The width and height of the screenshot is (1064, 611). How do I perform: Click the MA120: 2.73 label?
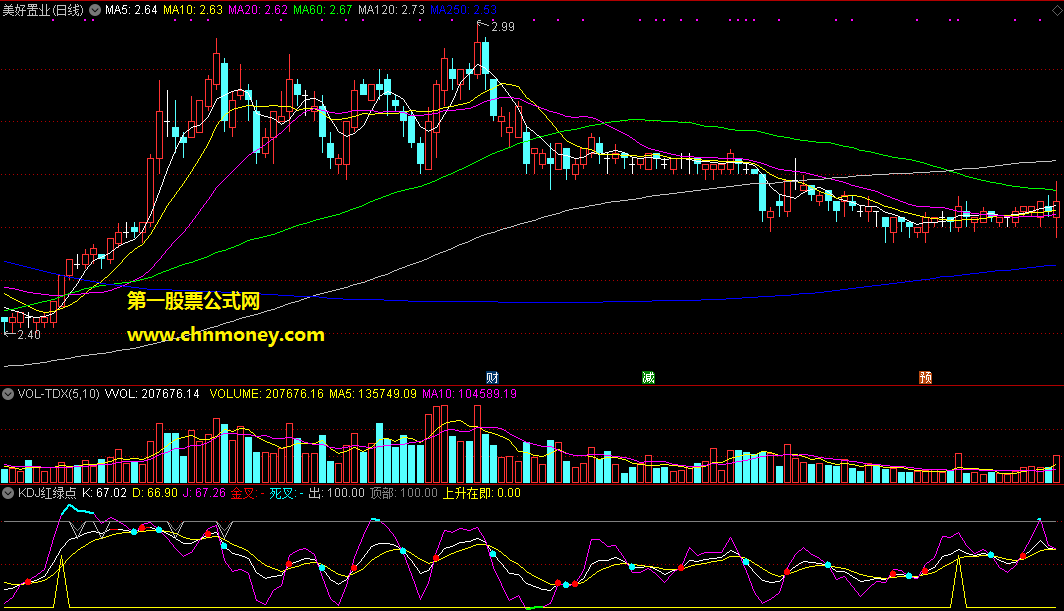click(392, 10)
